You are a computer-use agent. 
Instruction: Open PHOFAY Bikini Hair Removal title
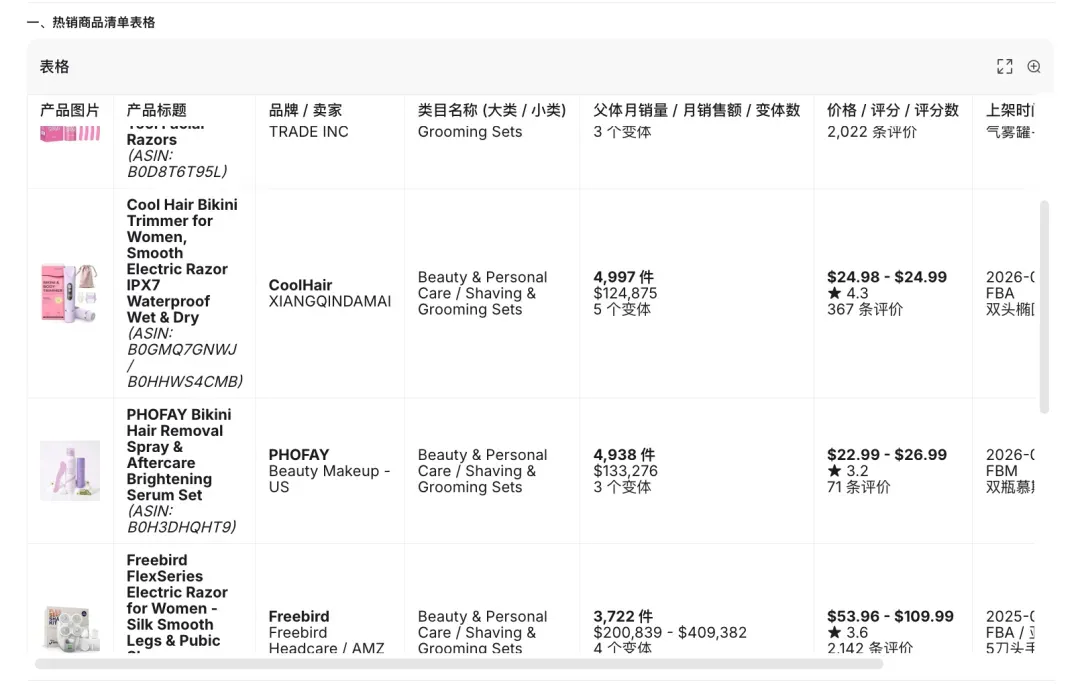pyautogui.click(x=179, y=455)
